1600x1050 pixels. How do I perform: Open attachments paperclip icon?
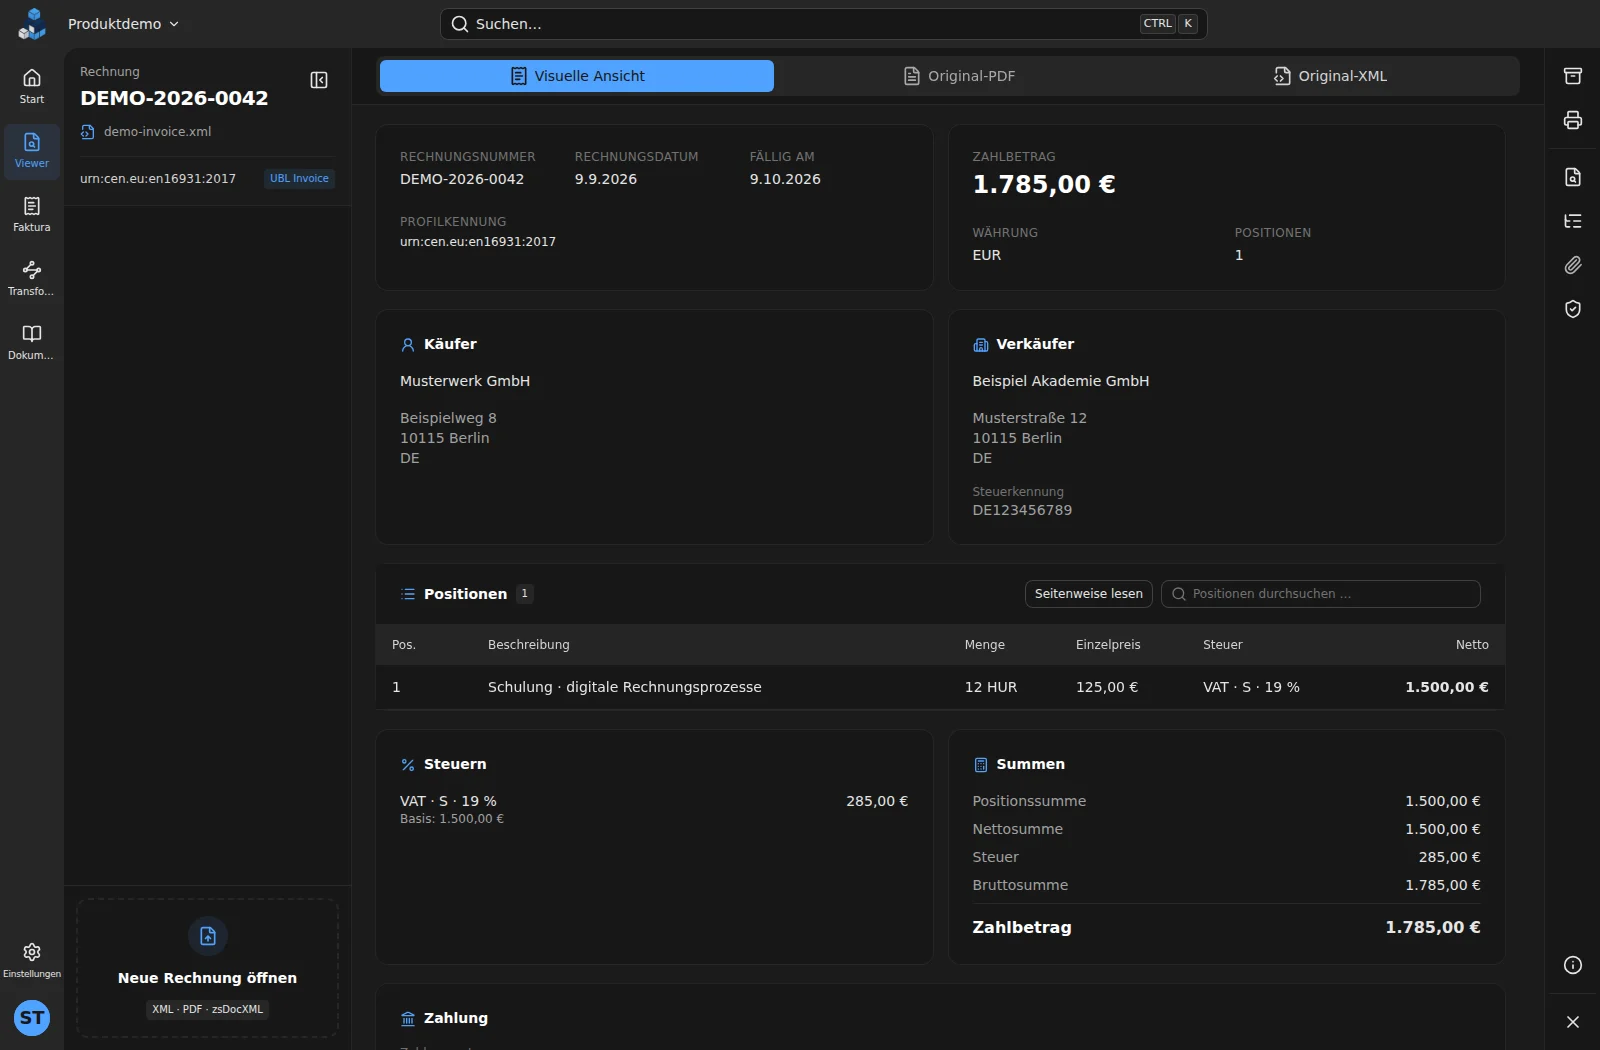(1573, 265)
